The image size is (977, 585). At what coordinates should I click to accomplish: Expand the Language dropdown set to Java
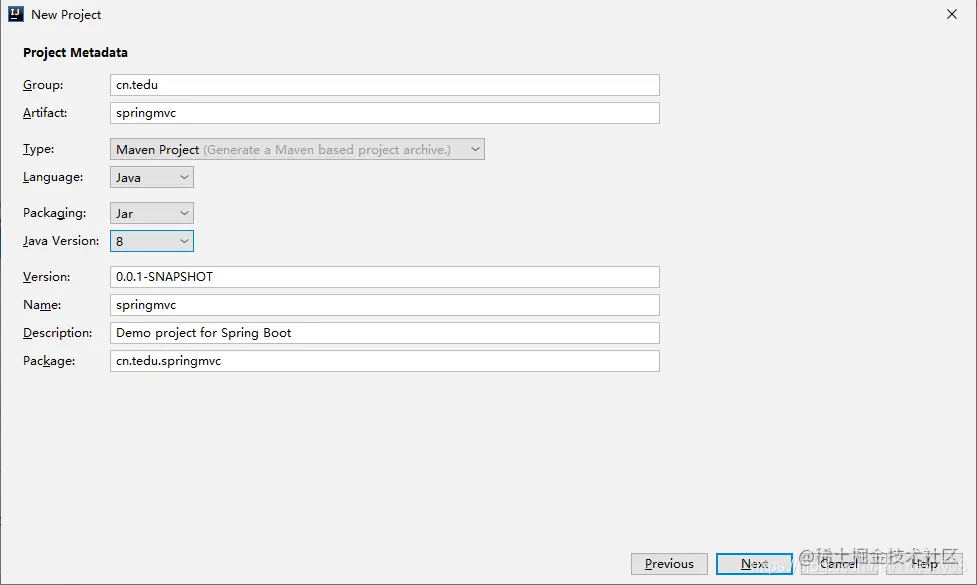tap(152, 178)
